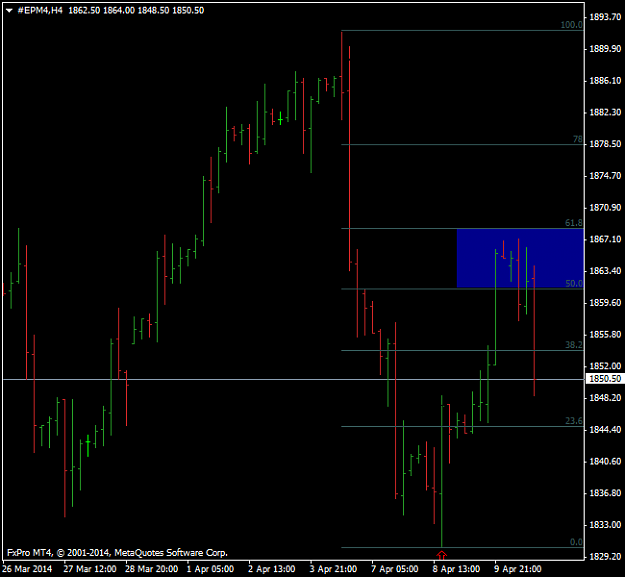Click price scale value 1836.80
The height and width of the screenshot is (577, 625).
605,493
